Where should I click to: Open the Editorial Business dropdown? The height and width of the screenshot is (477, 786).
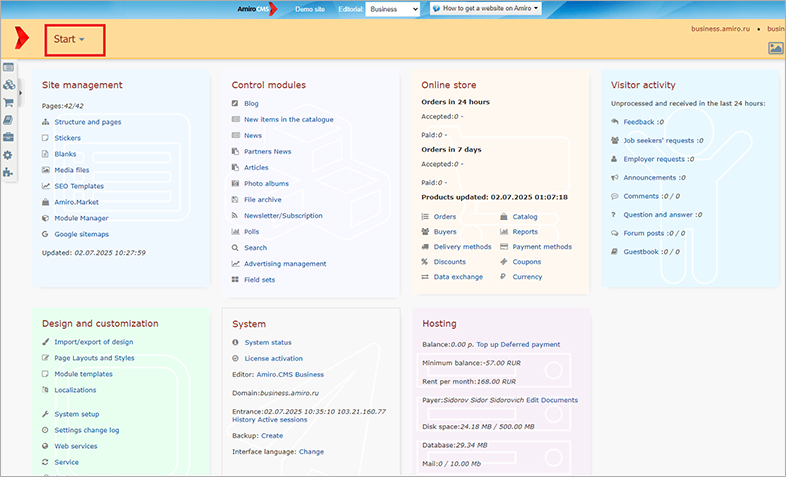click(392, 9)
